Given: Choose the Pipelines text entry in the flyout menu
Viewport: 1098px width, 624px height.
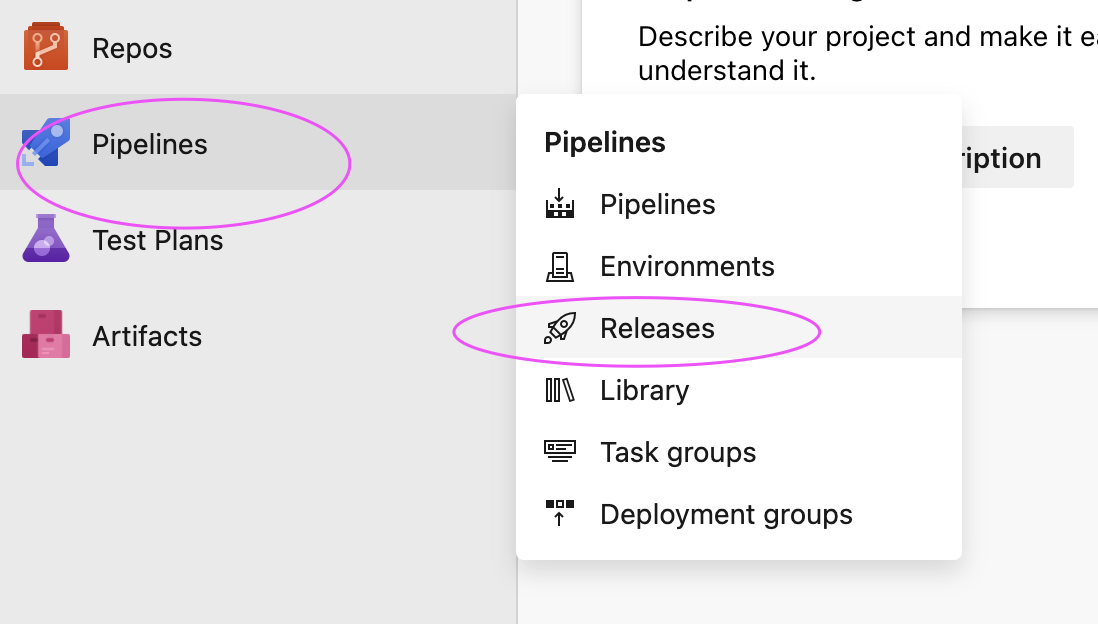Looking at the screenshot, I should click(658, 205).
